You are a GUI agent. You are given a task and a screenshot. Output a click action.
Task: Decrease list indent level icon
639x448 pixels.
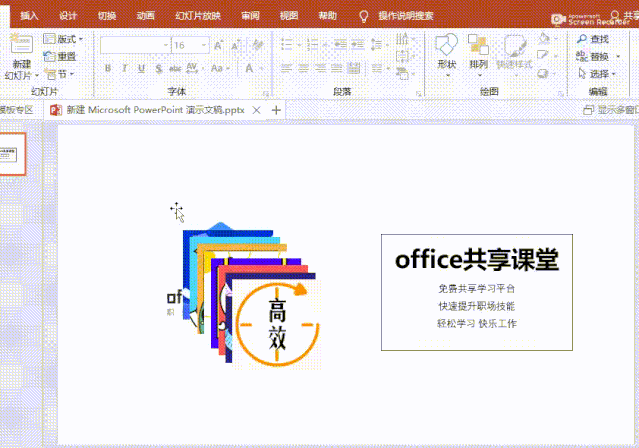pyautogui.click(x=340, y=44)
